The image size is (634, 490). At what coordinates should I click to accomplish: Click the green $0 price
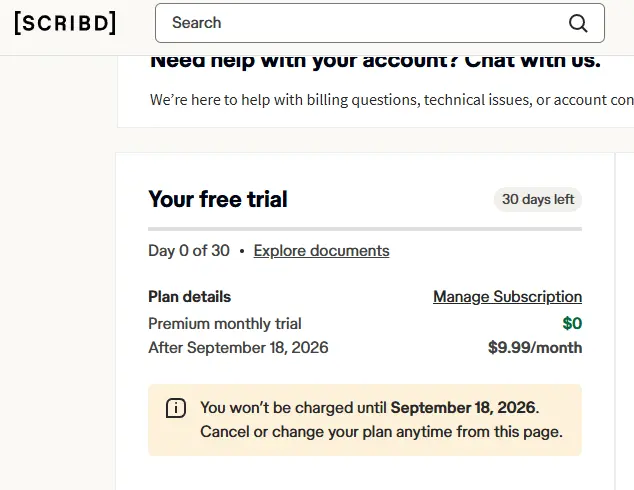(572, 323)
